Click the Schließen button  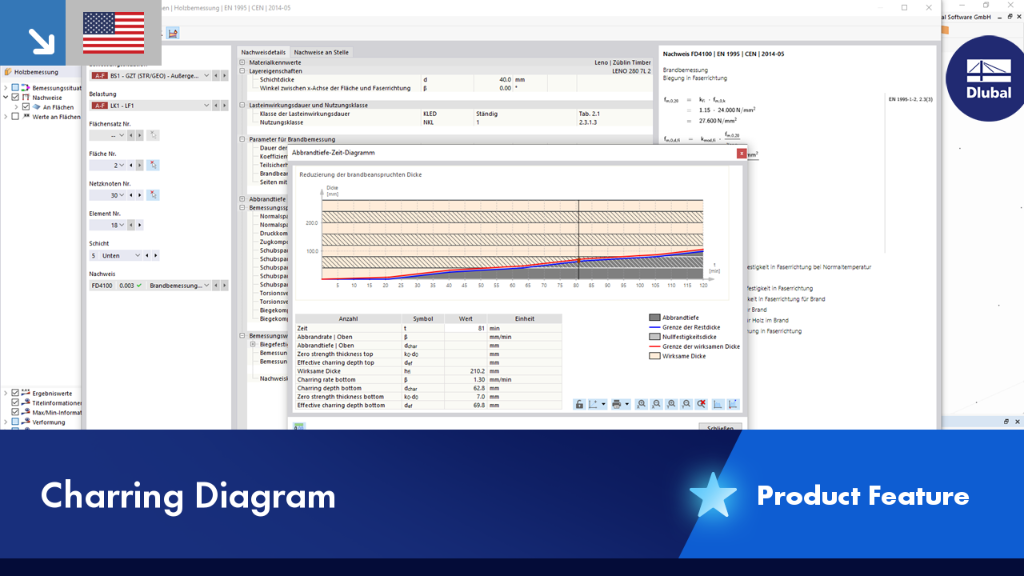[720, 427]
